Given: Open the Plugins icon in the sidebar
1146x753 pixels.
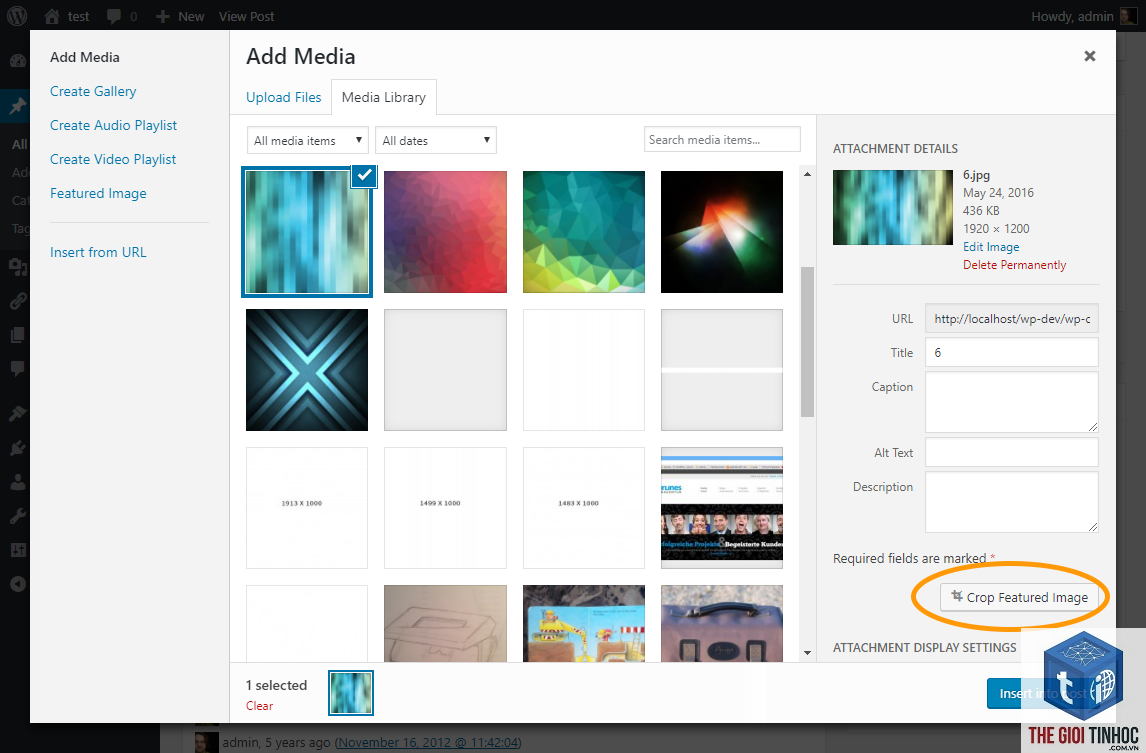Looking at the screenshot, I should [18, 448].
